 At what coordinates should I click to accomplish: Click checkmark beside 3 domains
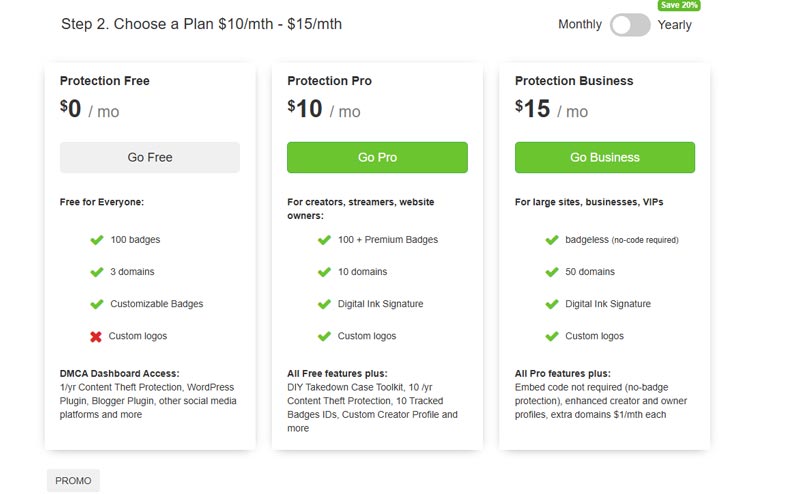pyautogui.click(x=97, y=272)
